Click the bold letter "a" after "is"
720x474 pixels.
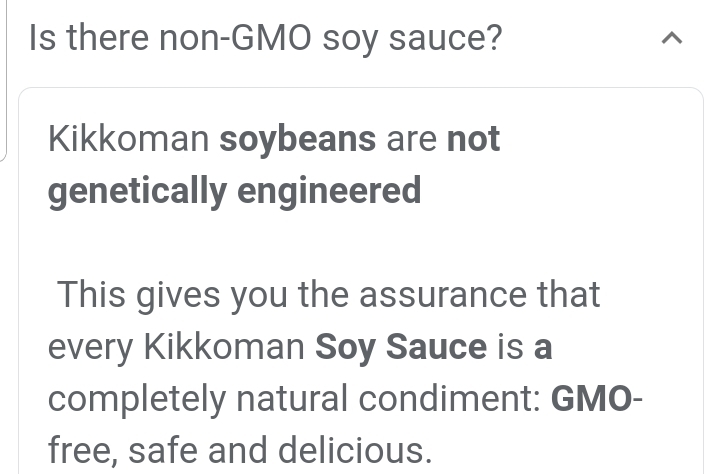[543, 347]
